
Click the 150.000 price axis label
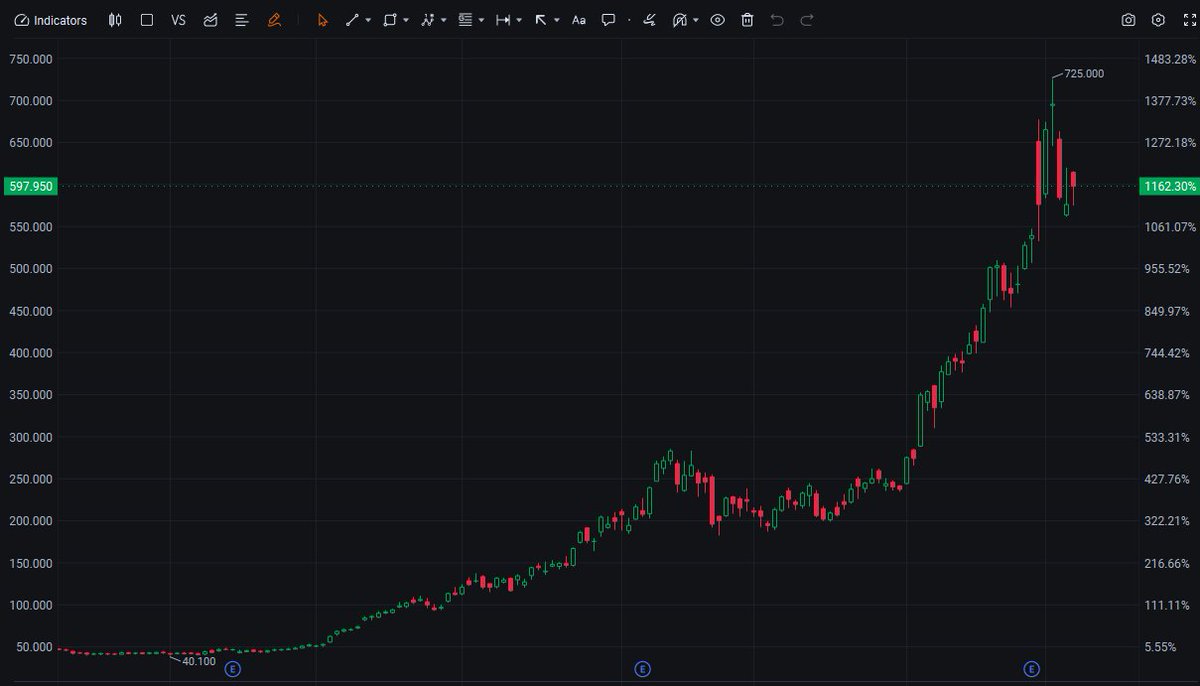point(31,563)
